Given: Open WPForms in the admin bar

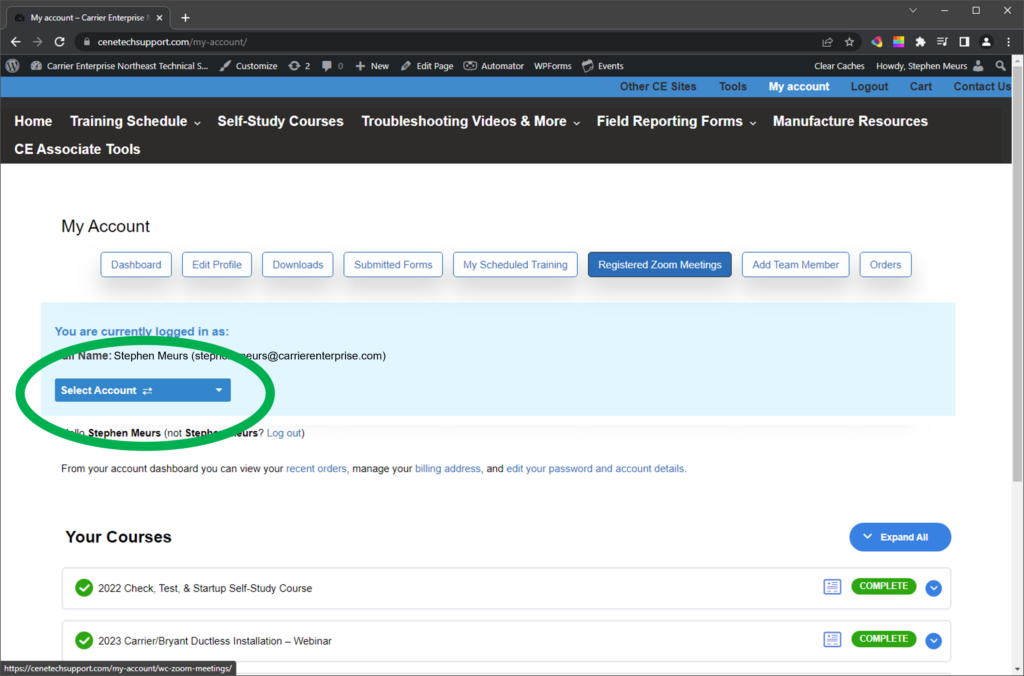Looking at the screenshot, I should (552, 66).
